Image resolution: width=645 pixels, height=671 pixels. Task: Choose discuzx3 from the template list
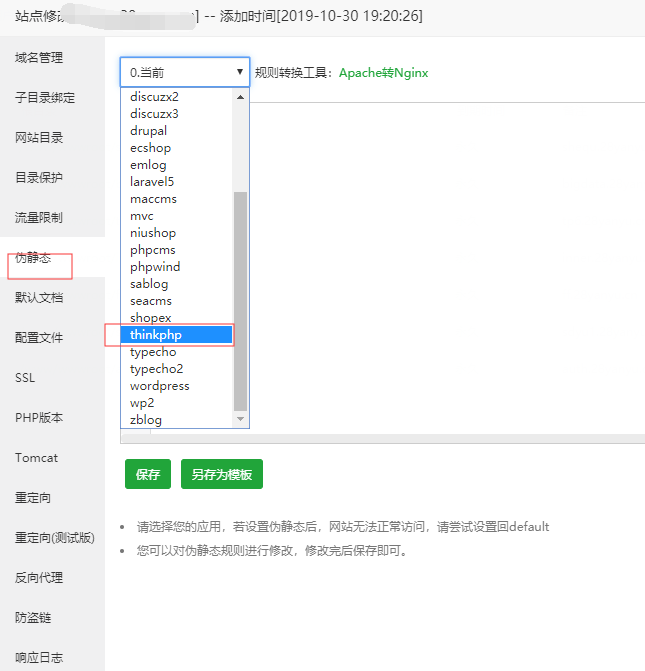[x=176, y=114]
